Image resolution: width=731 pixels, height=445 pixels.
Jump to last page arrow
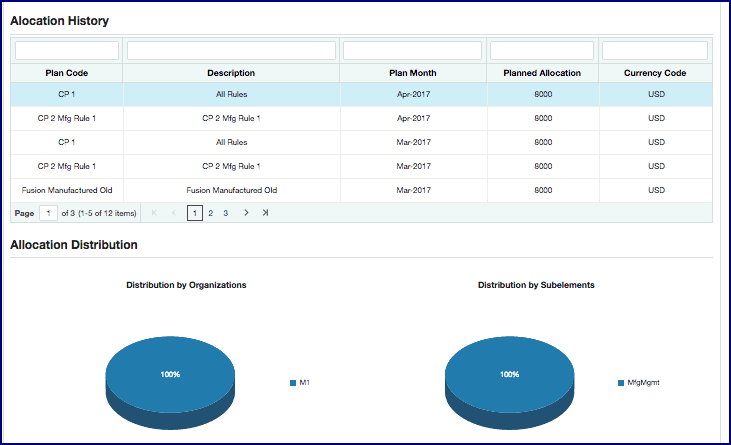(x=265, y=213)
